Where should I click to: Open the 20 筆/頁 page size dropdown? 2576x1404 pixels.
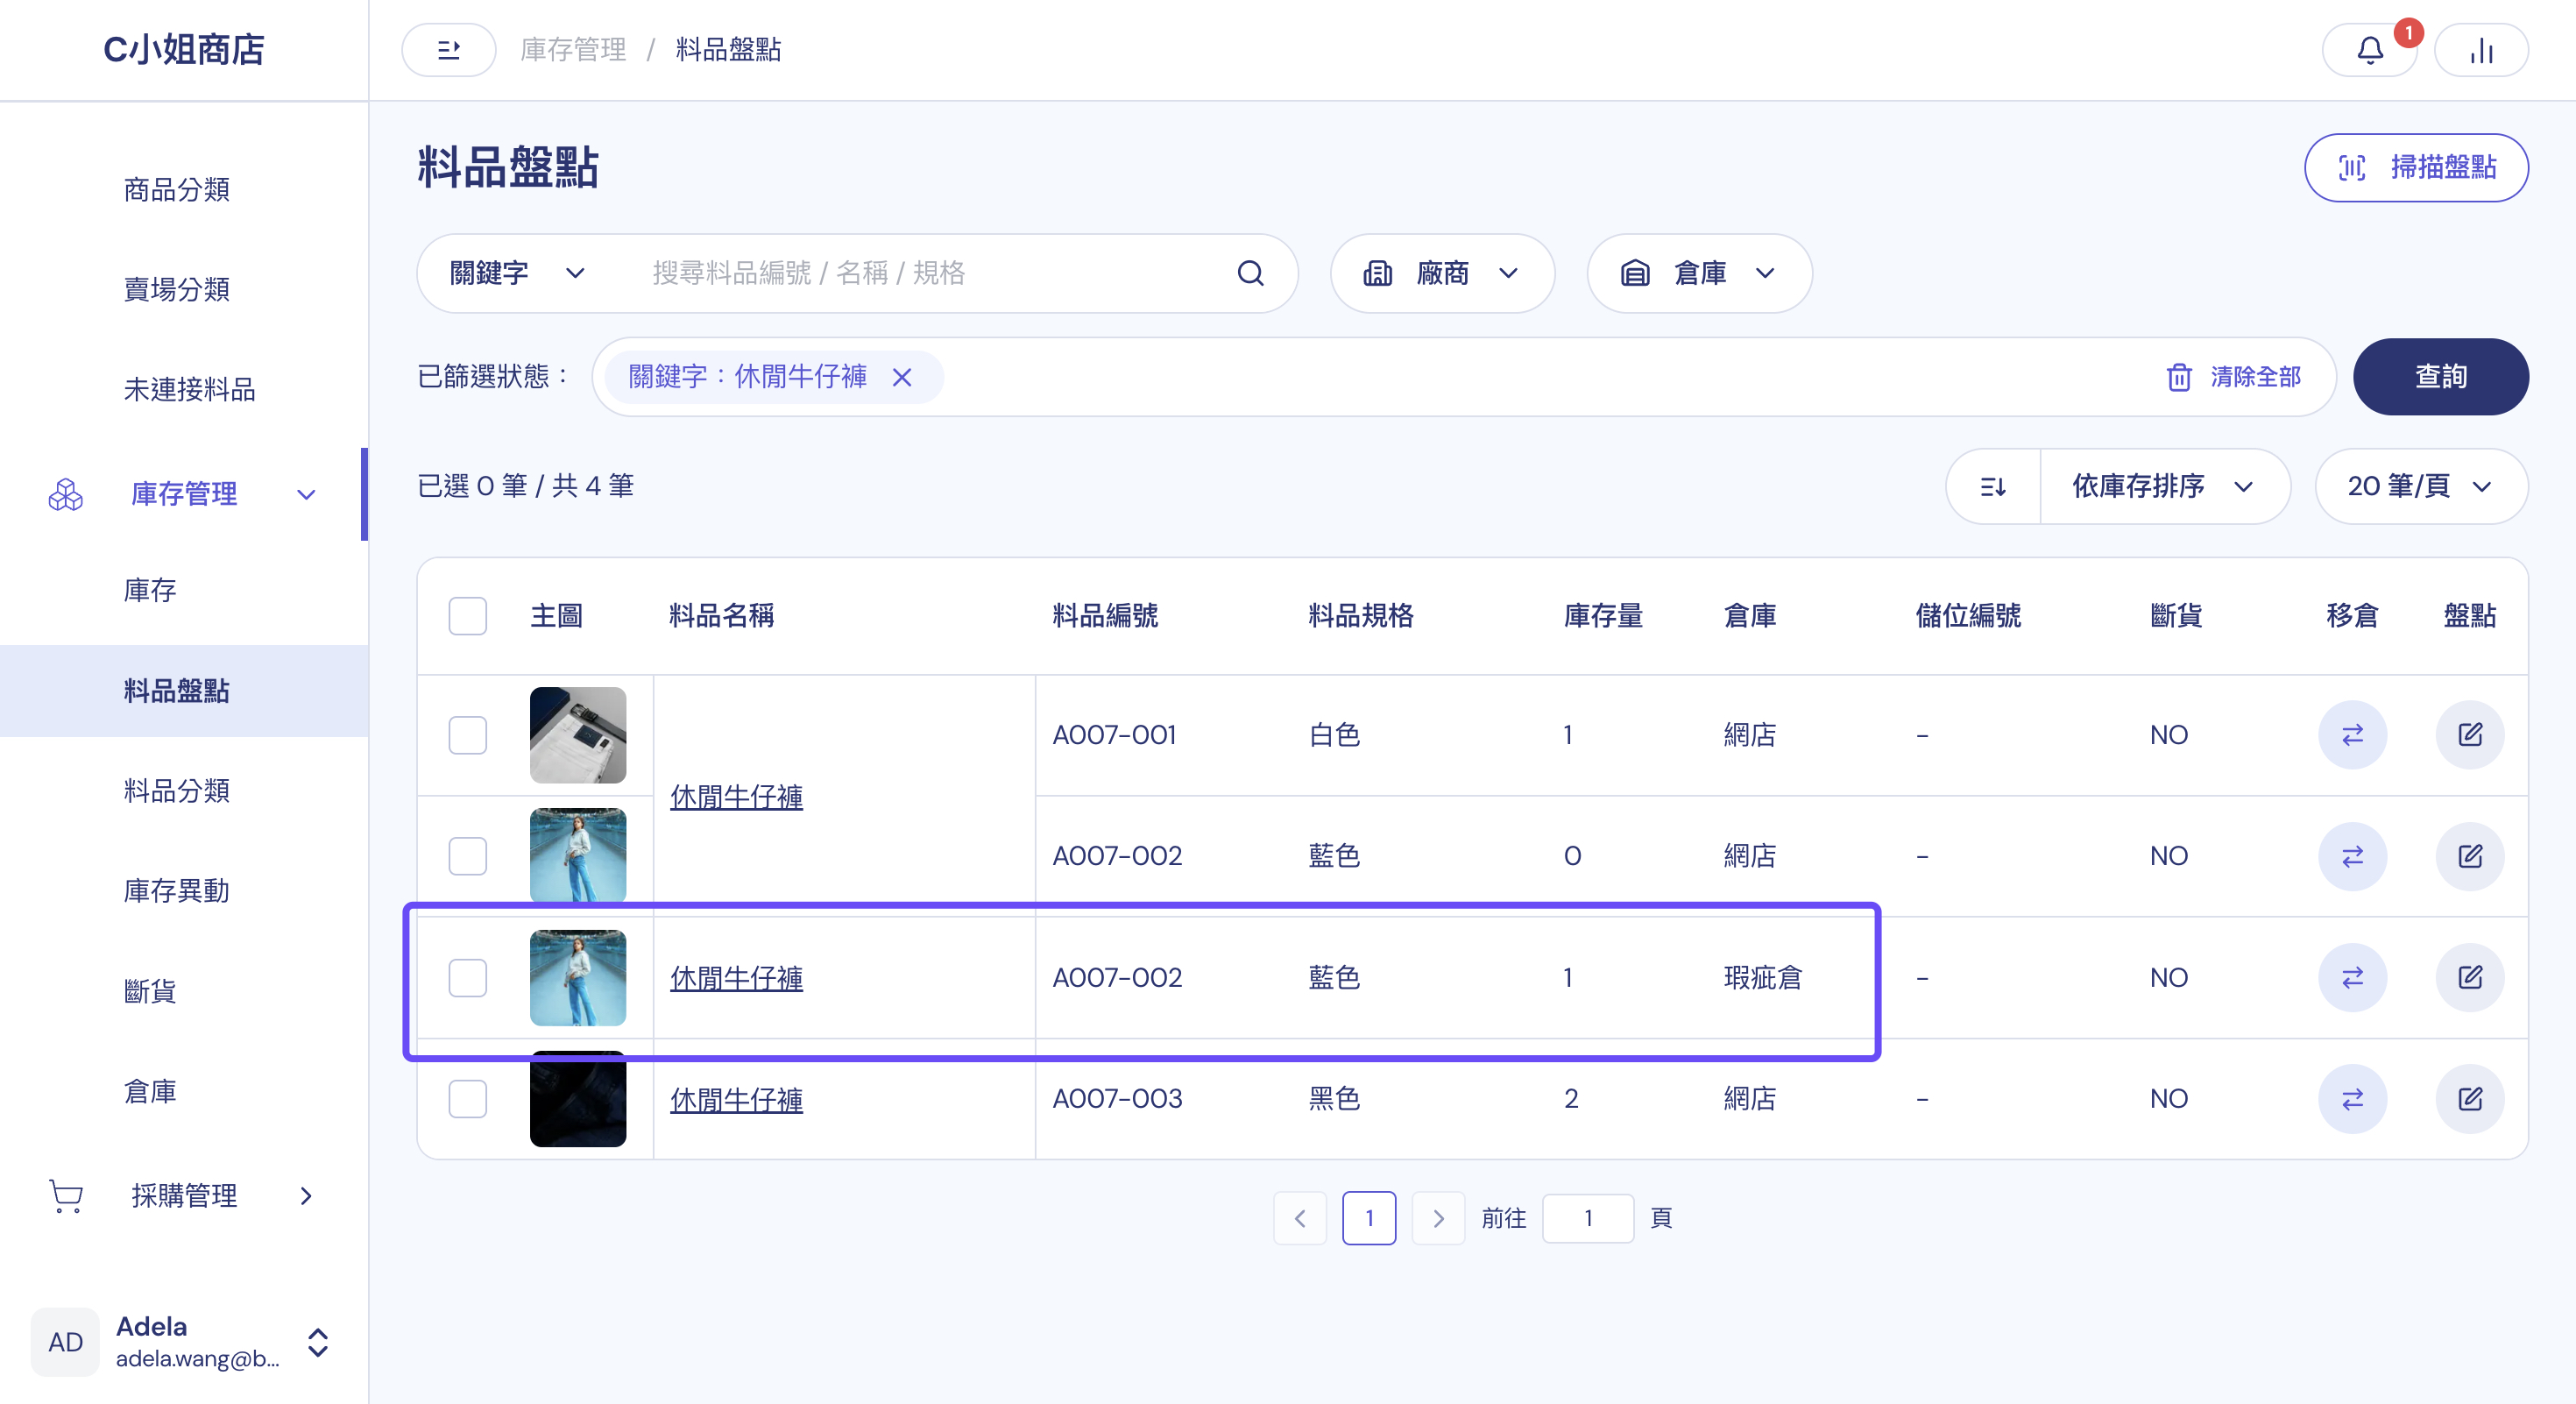pos(2421,486)
